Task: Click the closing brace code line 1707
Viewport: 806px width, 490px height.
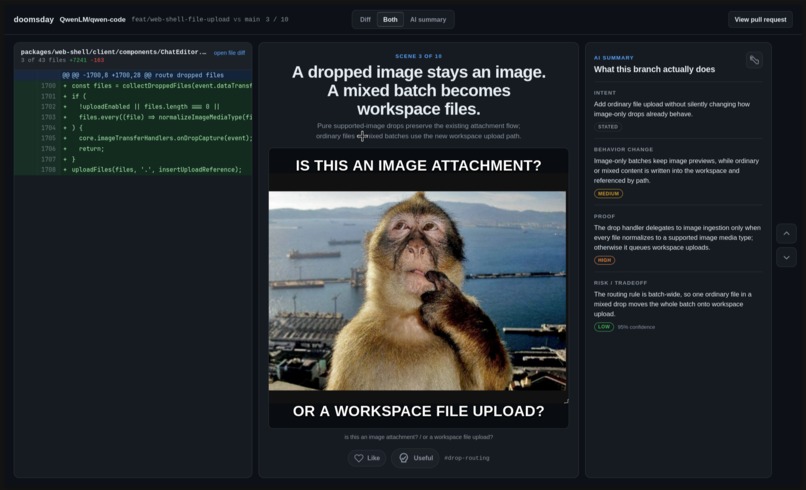Action: click(x=133, y=159)
